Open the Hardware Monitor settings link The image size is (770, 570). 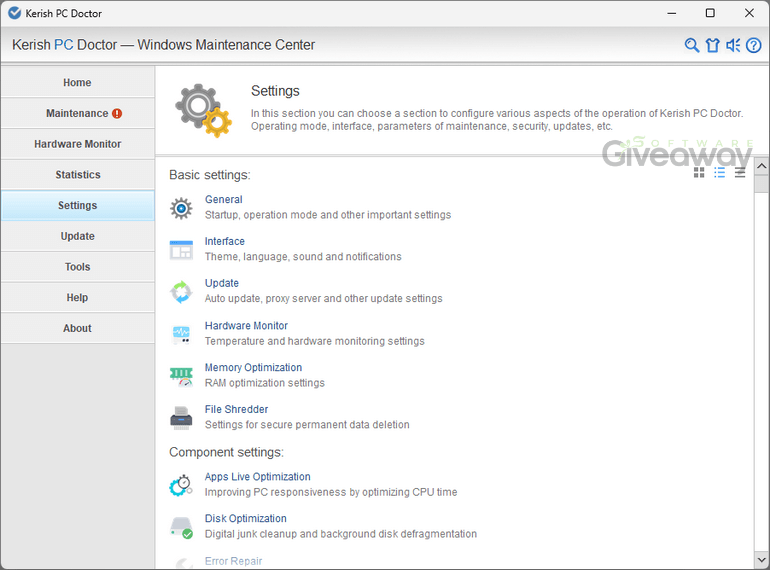(246, 326)
